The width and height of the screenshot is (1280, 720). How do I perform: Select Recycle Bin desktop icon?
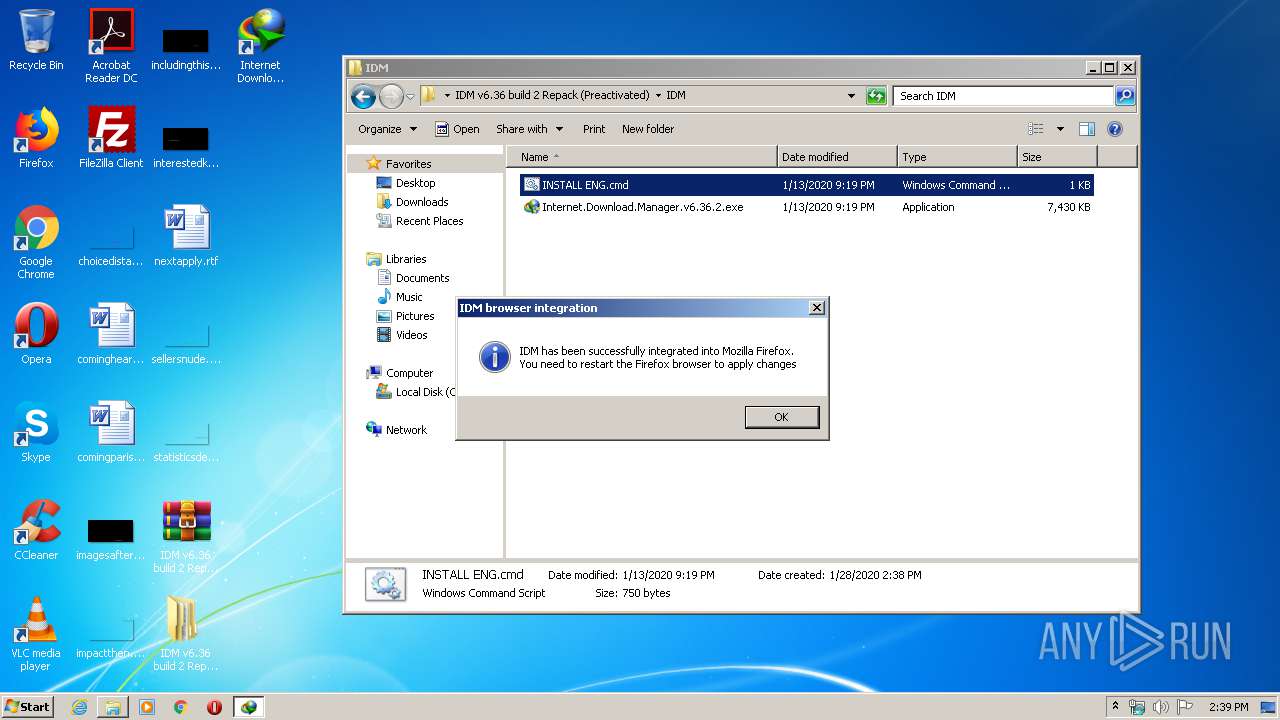click(x=36, y=40)
